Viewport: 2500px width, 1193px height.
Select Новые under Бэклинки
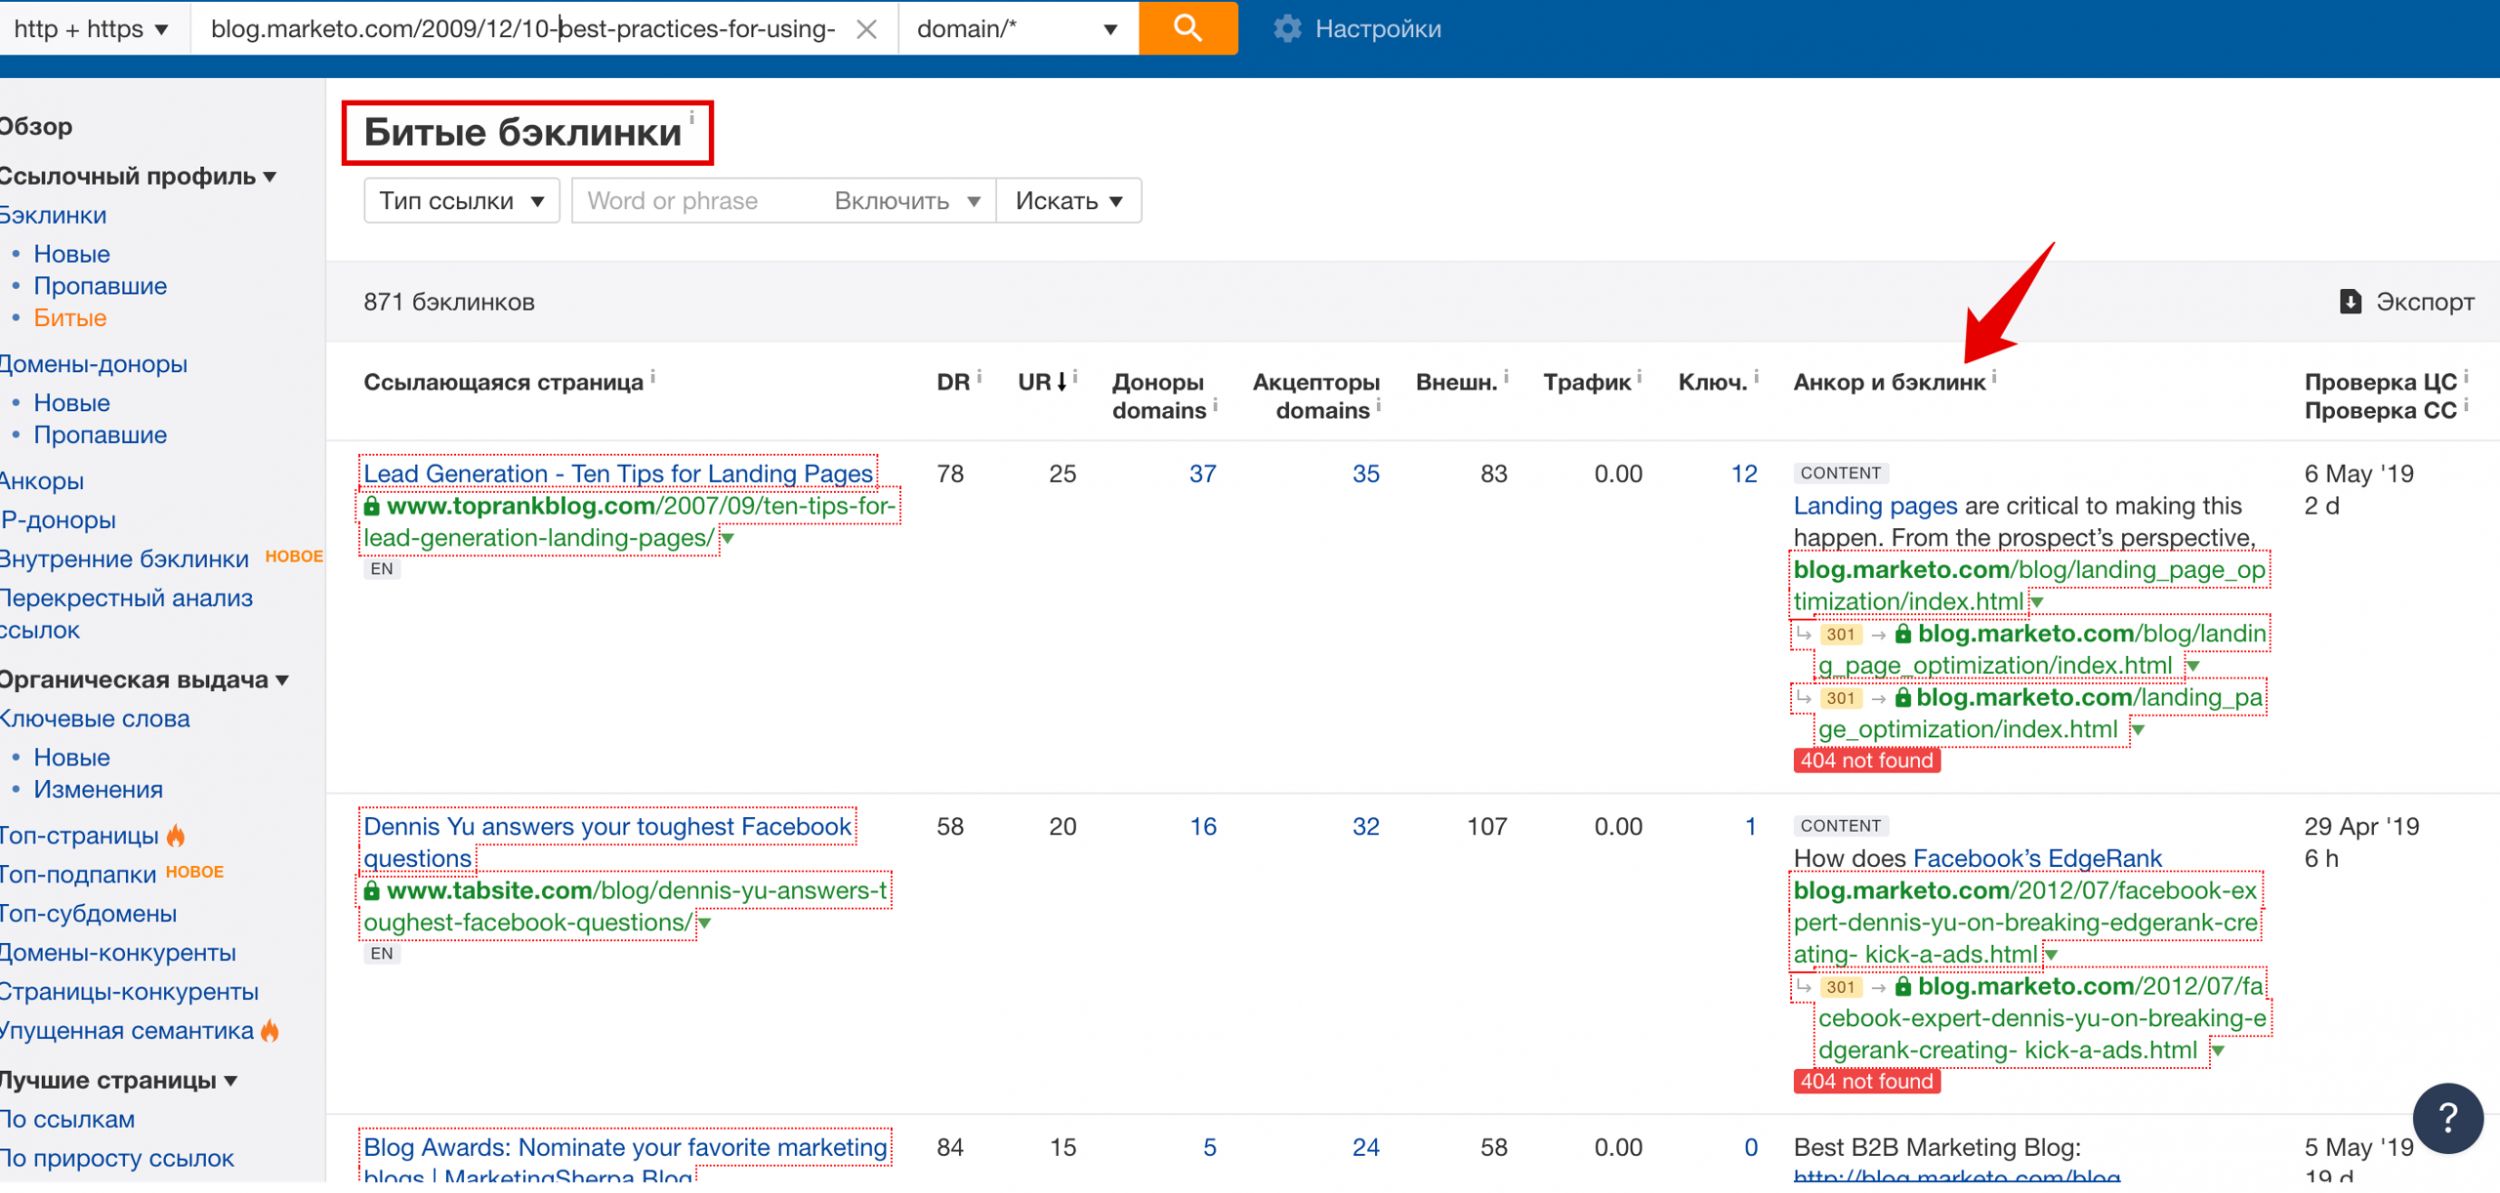[72, 254]
